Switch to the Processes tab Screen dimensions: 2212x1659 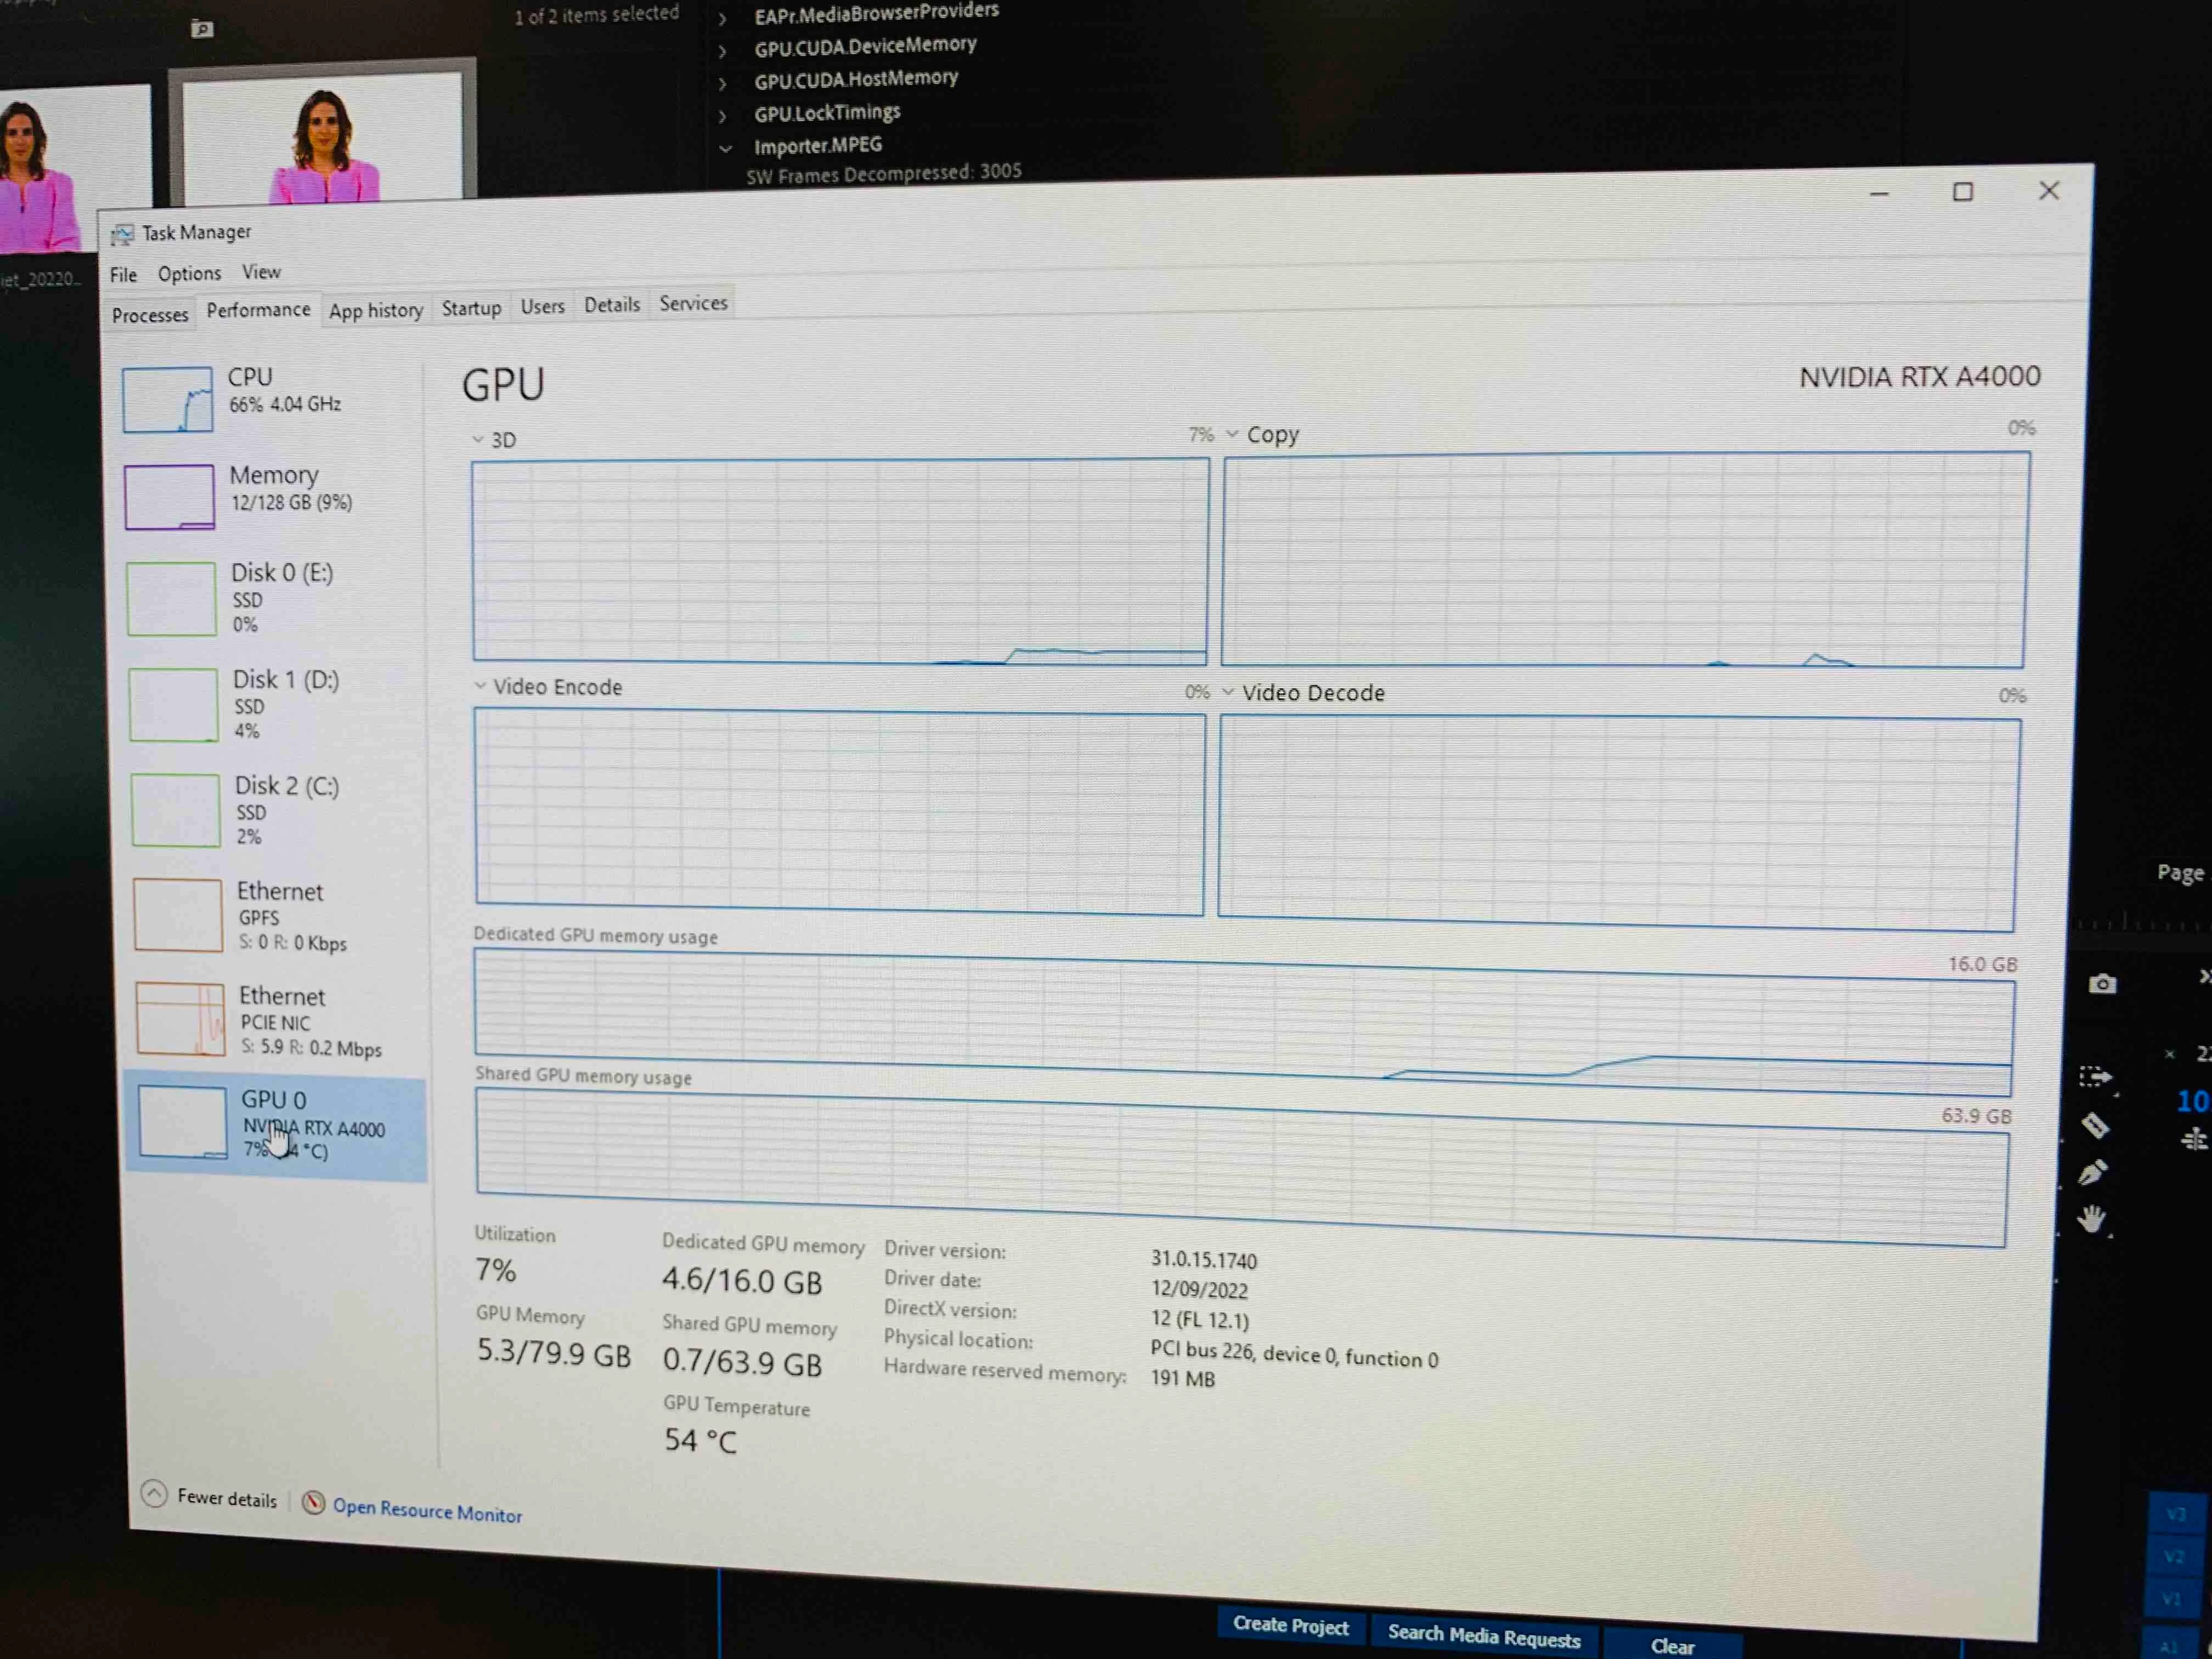click(150, 315)
